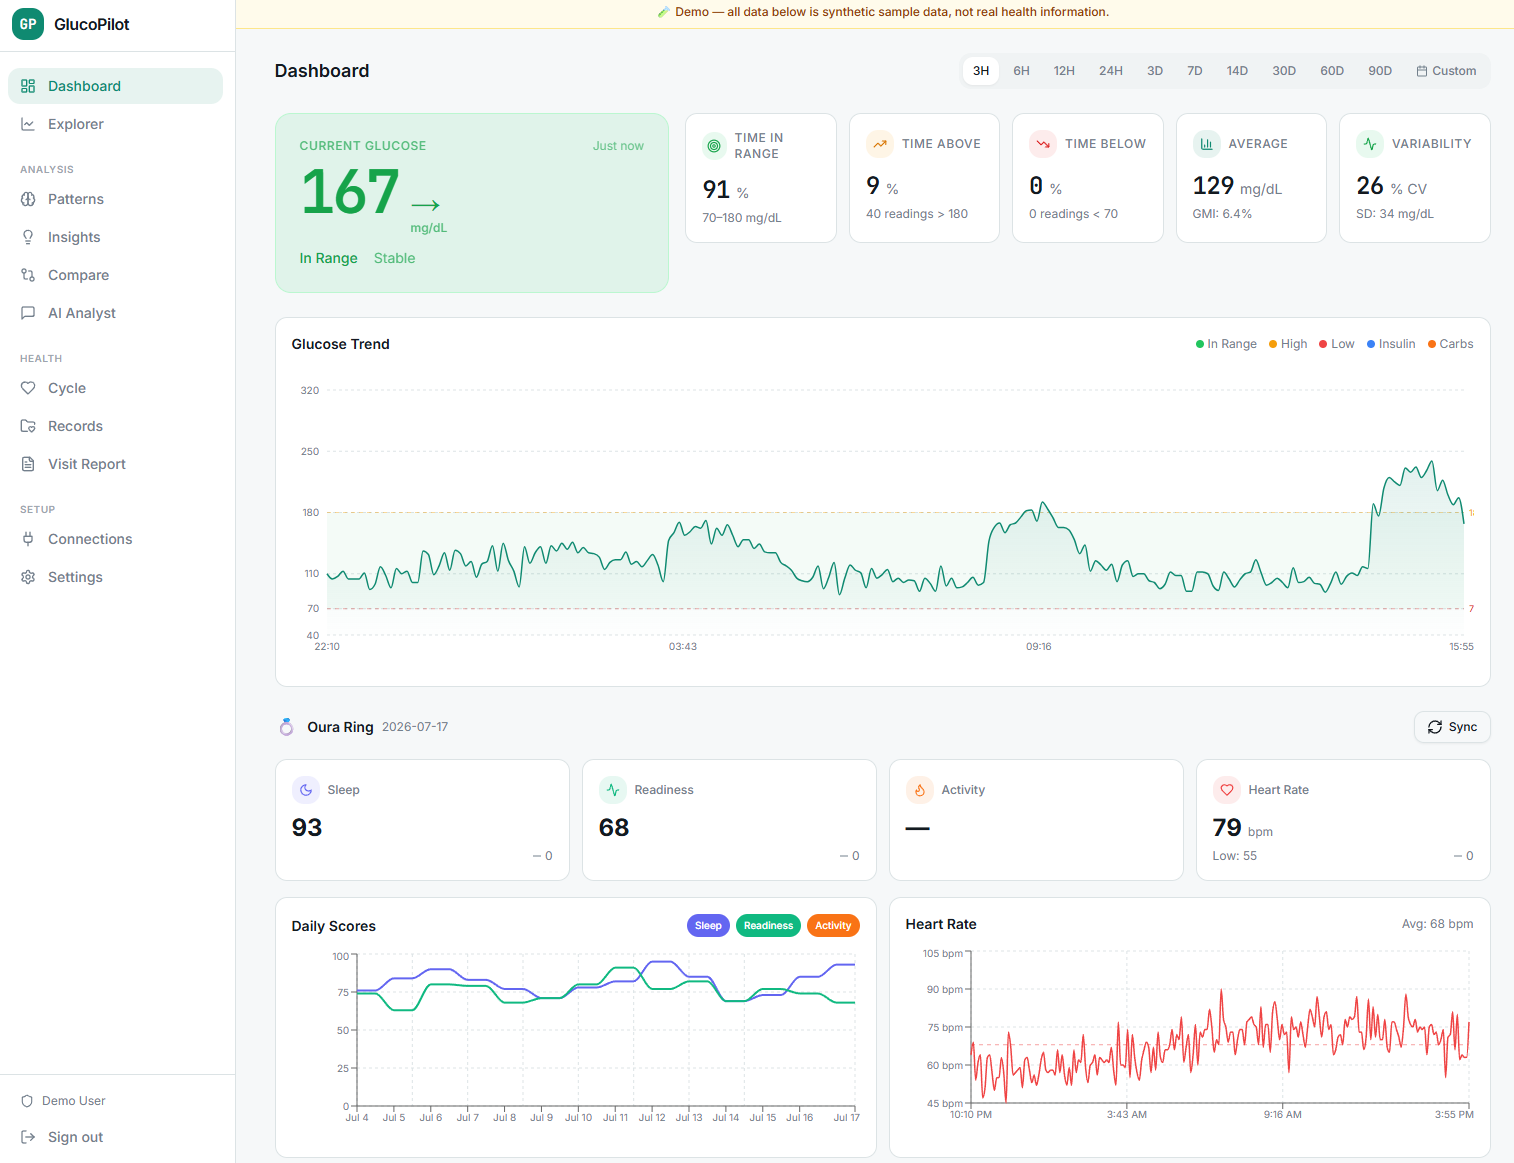Click the Time Below trending-down icon
1514x1163 pixels.
tap(1043, 144)
